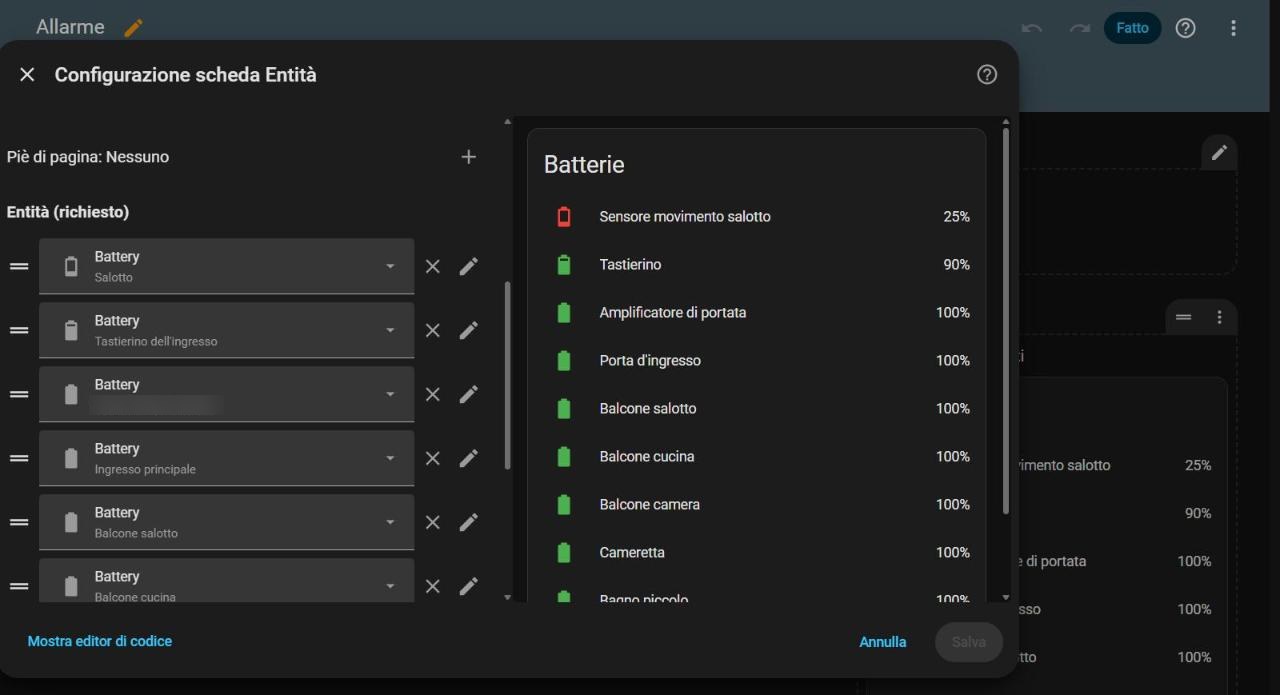Open the Balcone salotto entity dropdown

390,522
